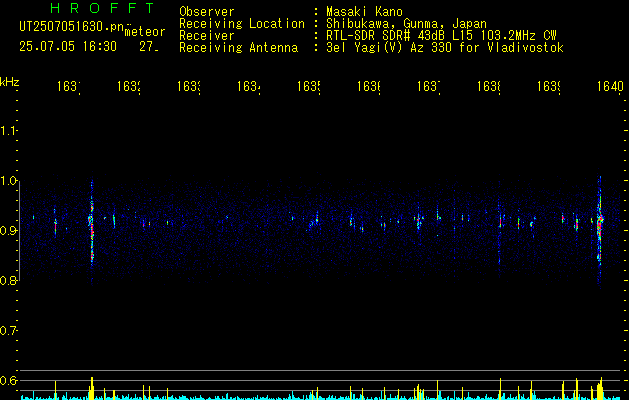Screen dimensions: 629x400
Task: Click the 1640 time axis label
Action: pos(611,86)
